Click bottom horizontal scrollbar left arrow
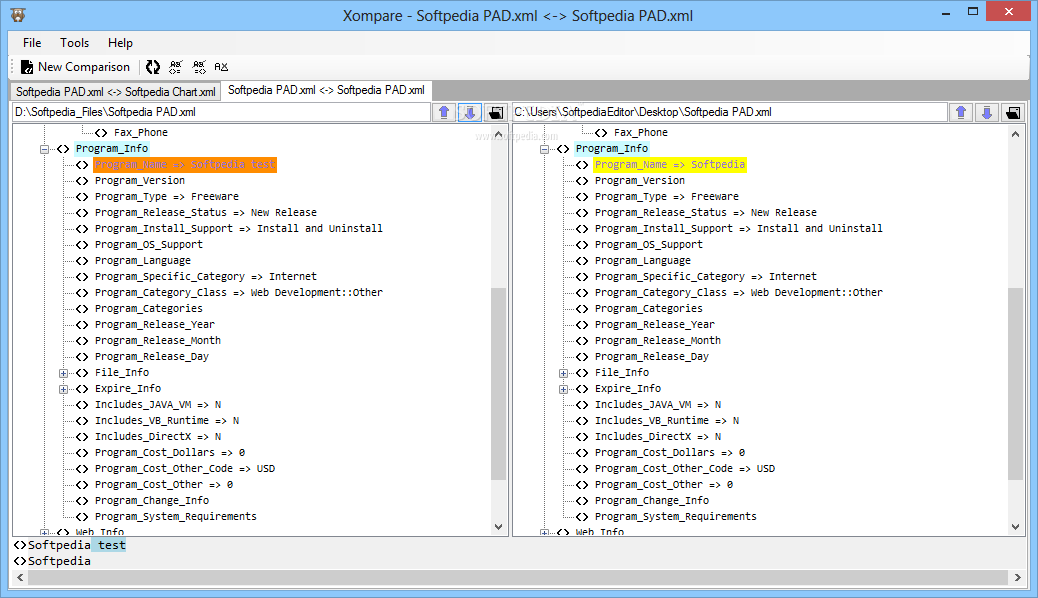This screenshot has height=598, width=1038. tap(20, 577)
